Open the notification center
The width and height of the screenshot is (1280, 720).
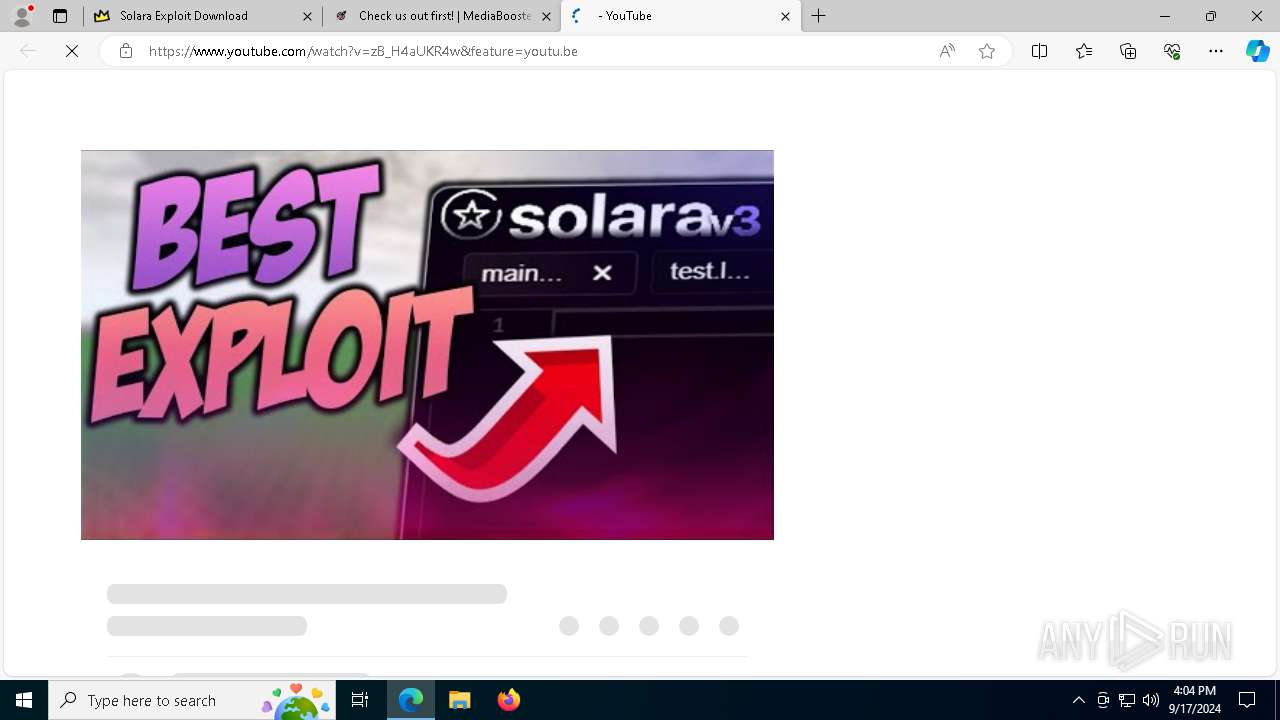pos(1247,700)
